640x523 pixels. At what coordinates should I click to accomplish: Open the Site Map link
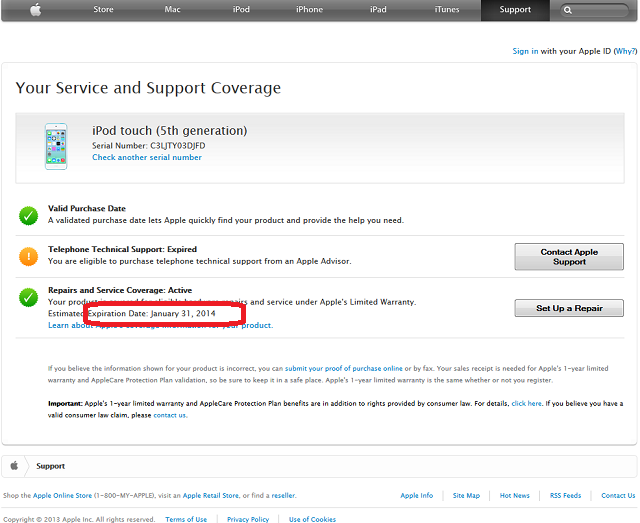point(466,496)
